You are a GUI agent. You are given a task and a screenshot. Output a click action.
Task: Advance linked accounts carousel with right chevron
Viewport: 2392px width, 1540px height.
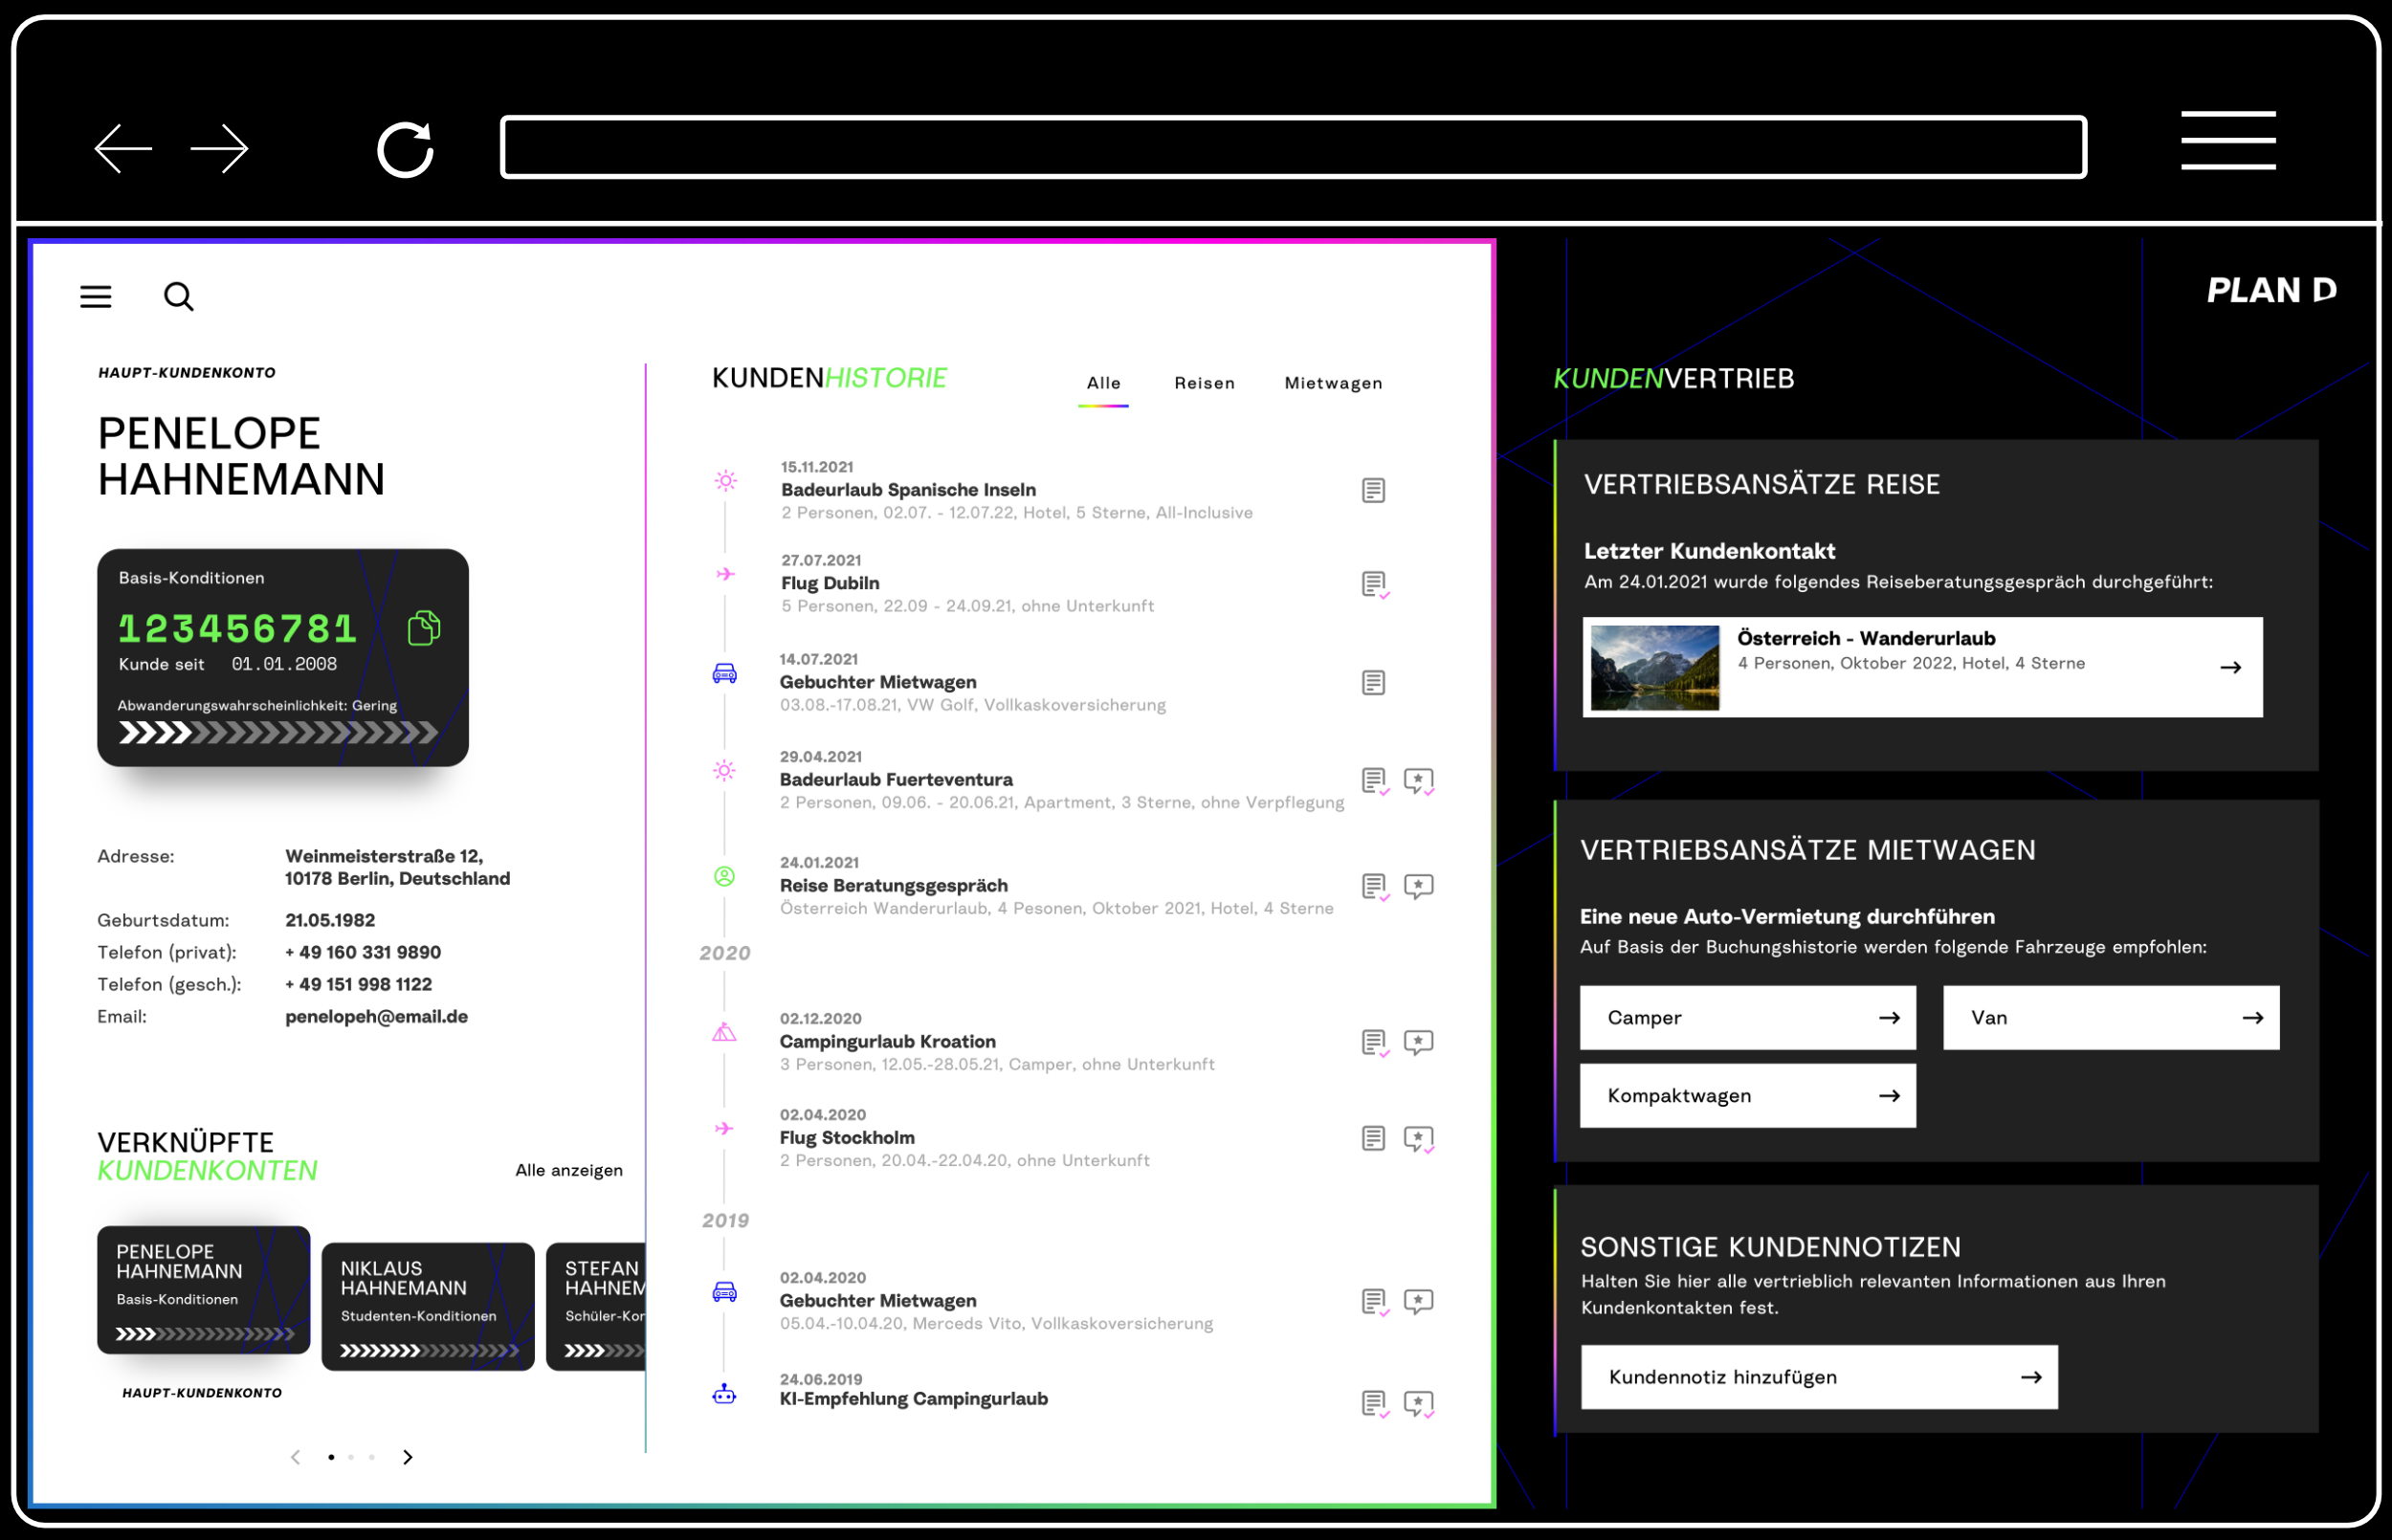(x=408, y=1457)
